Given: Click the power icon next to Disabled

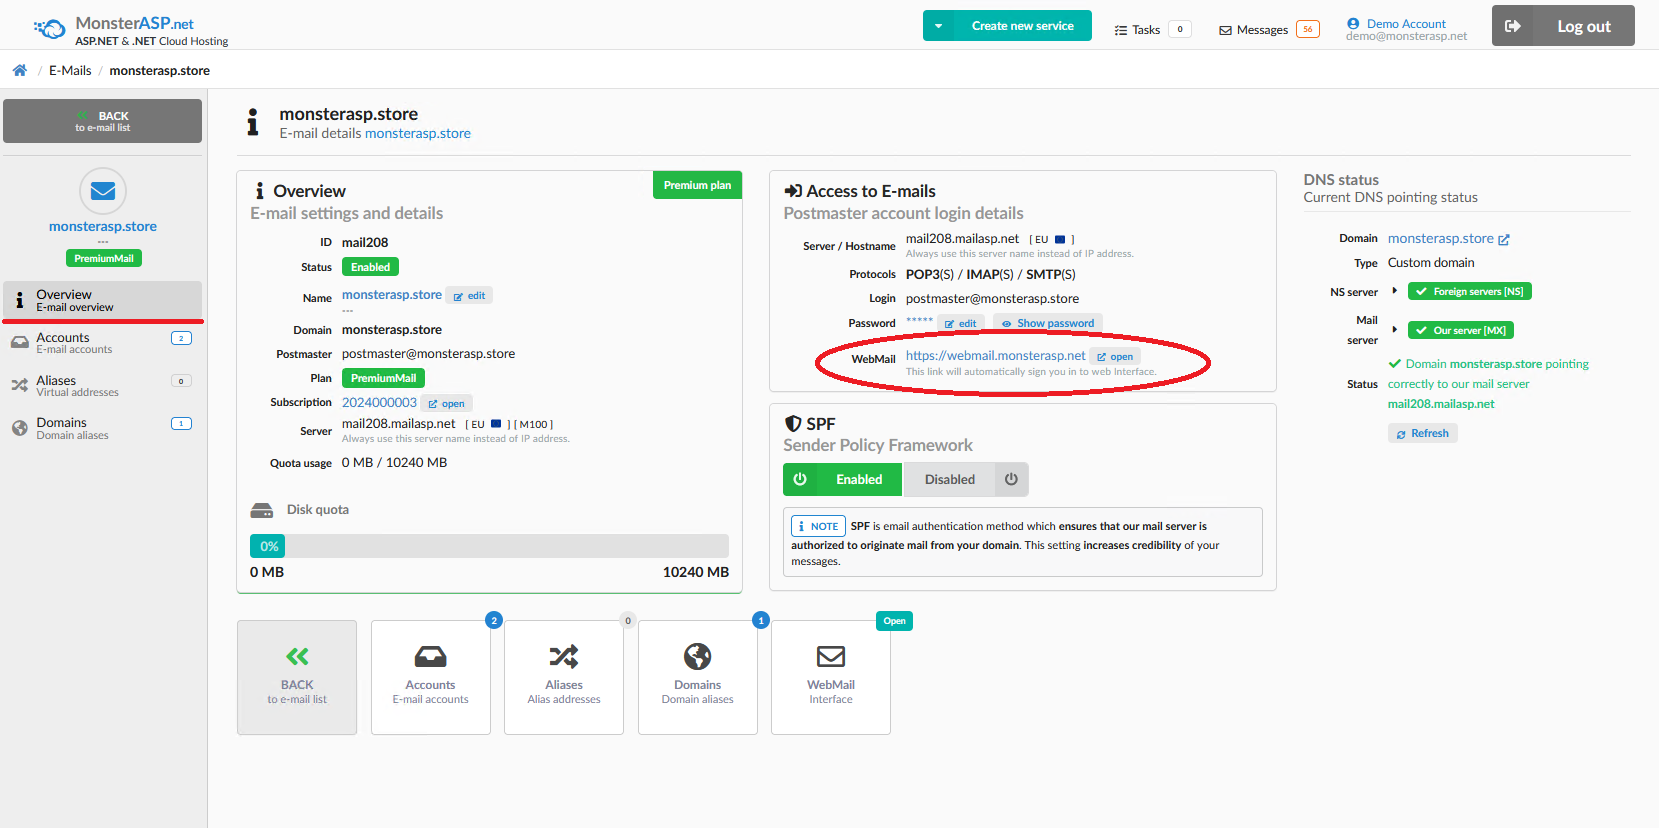Looking at the screenshot, I should [1011, 479].
